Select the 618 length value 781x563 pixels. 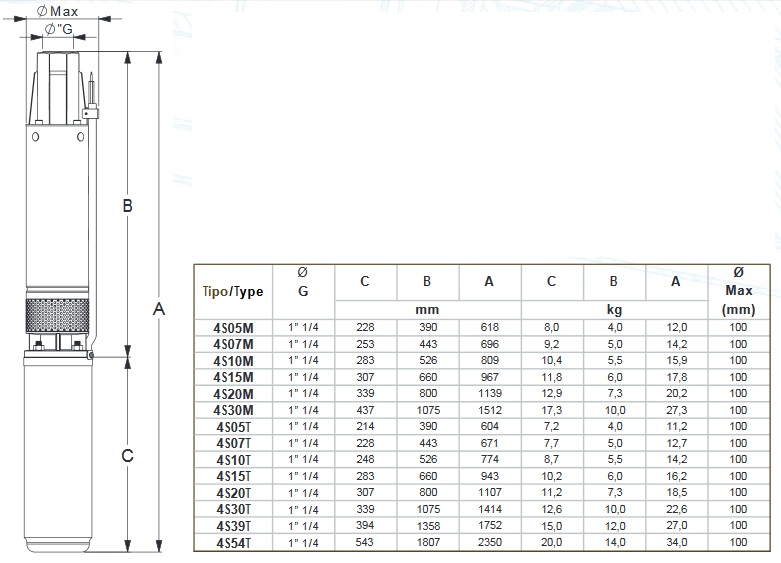(x=489, y=328)
